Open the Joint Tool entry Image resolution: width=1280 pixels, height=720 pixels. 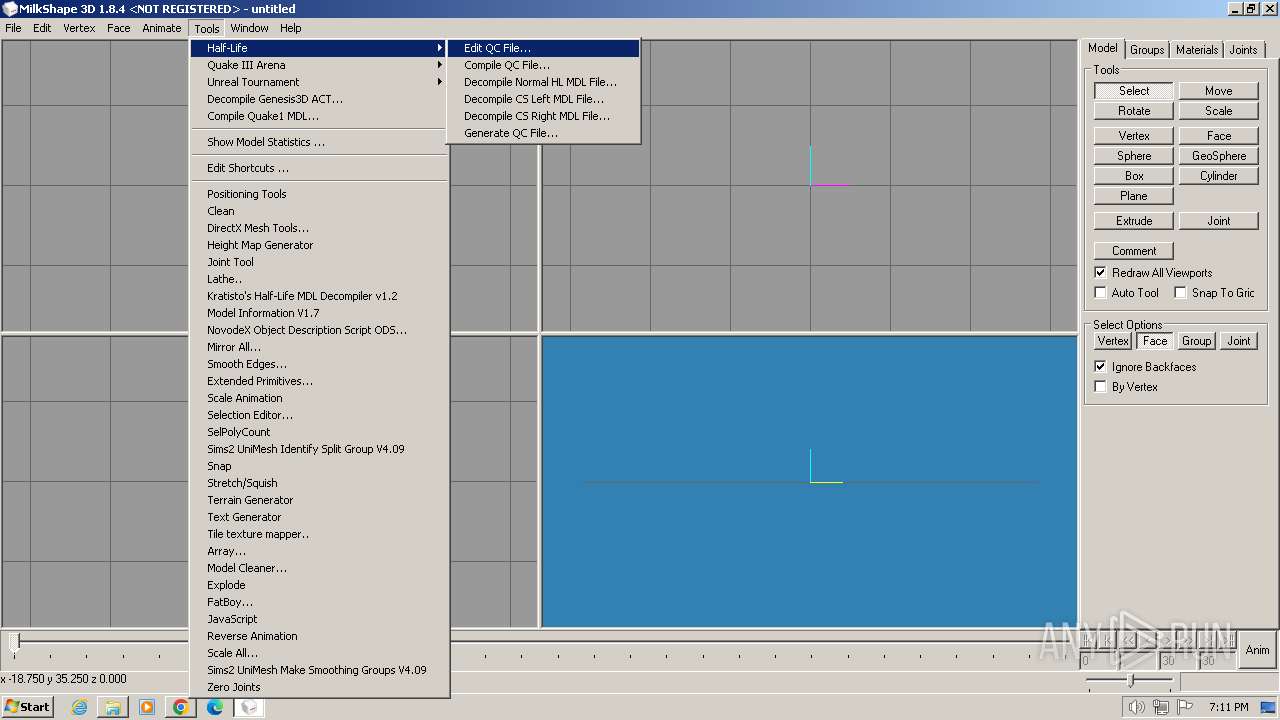[x=319, y=262]
